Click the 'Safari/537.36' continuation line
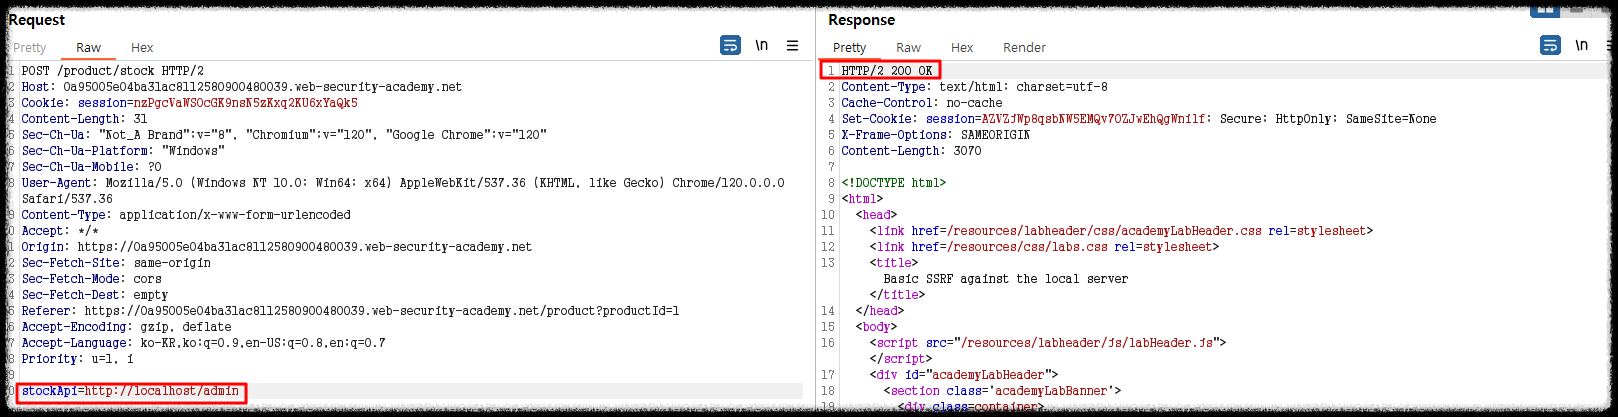1618x417 pixels. (67, 199)
